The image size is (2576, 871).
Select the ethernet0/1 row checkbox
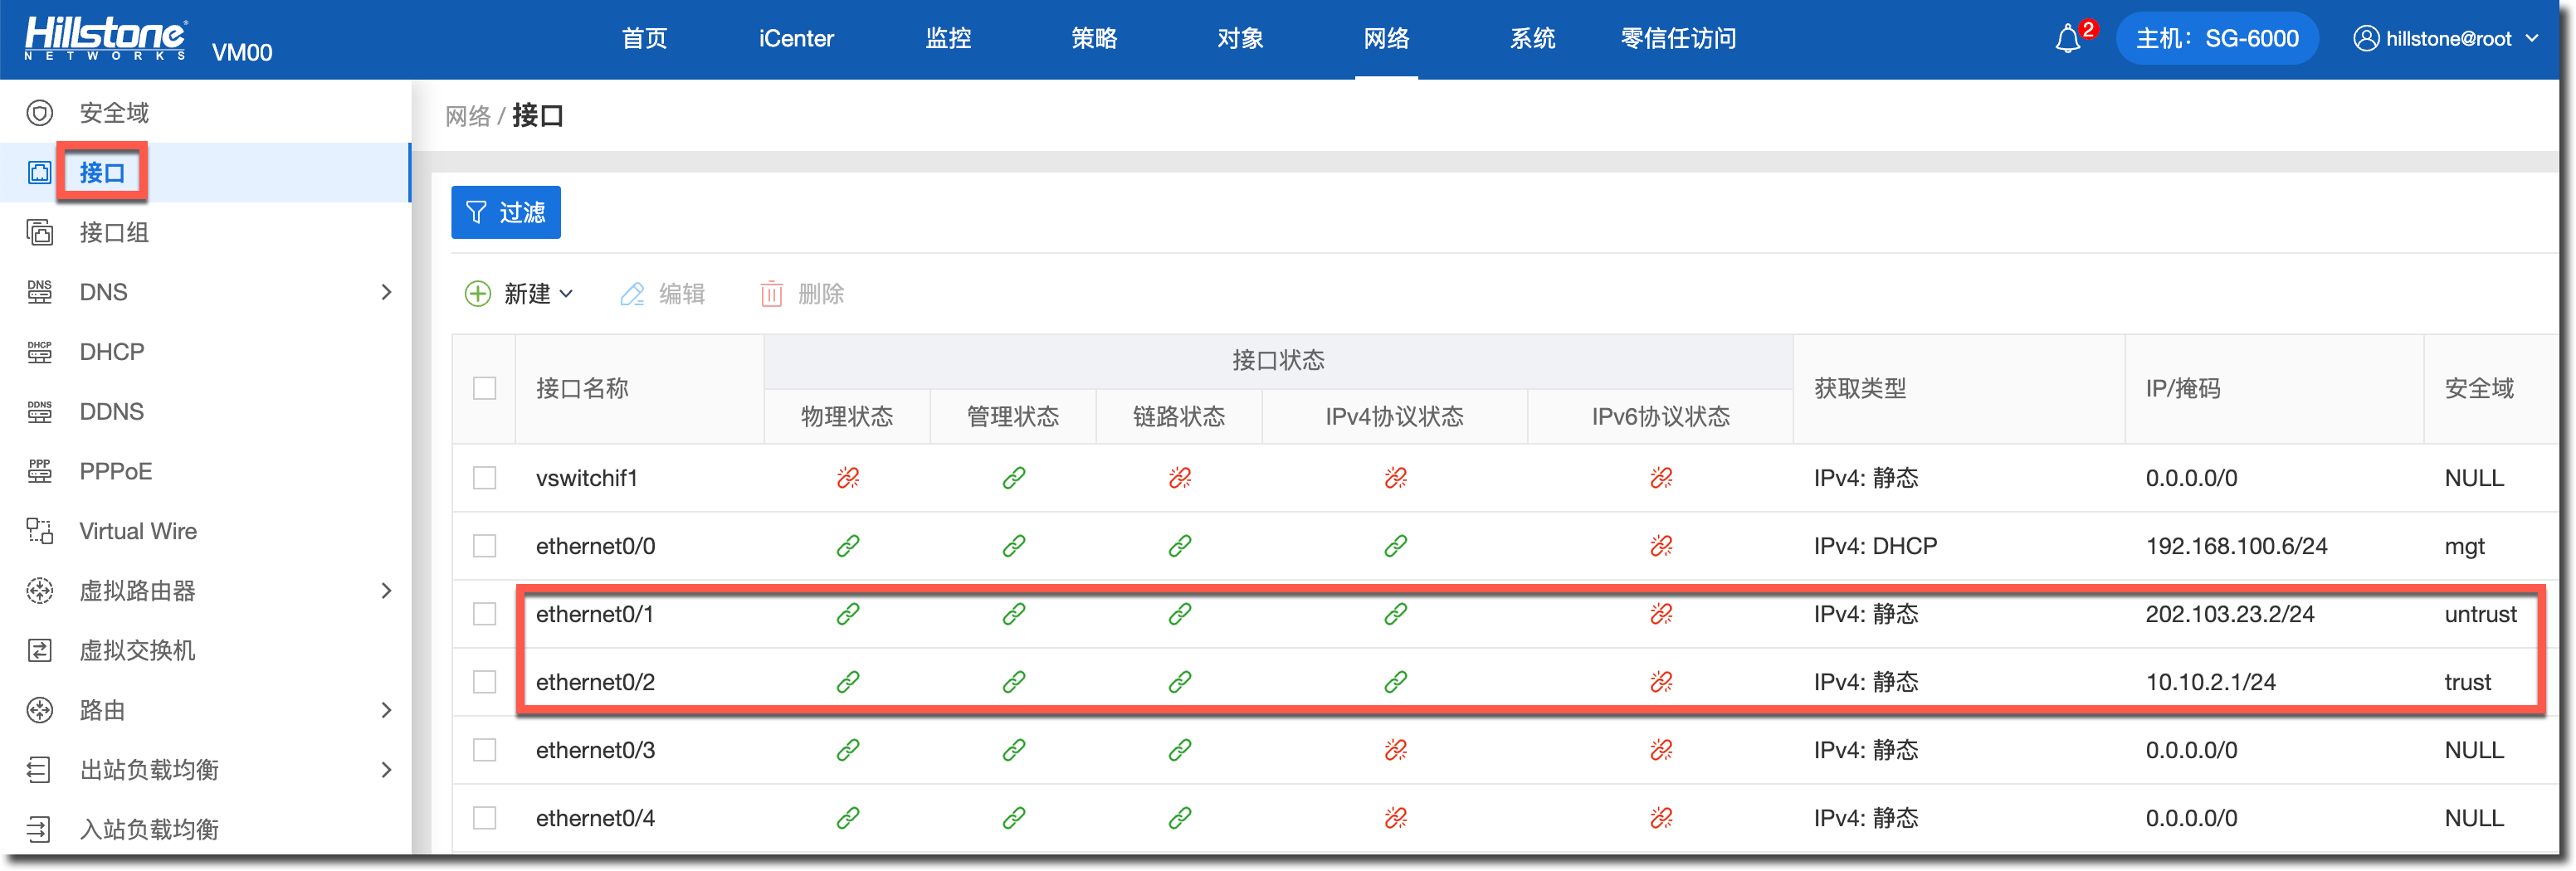tap(485, 614)
